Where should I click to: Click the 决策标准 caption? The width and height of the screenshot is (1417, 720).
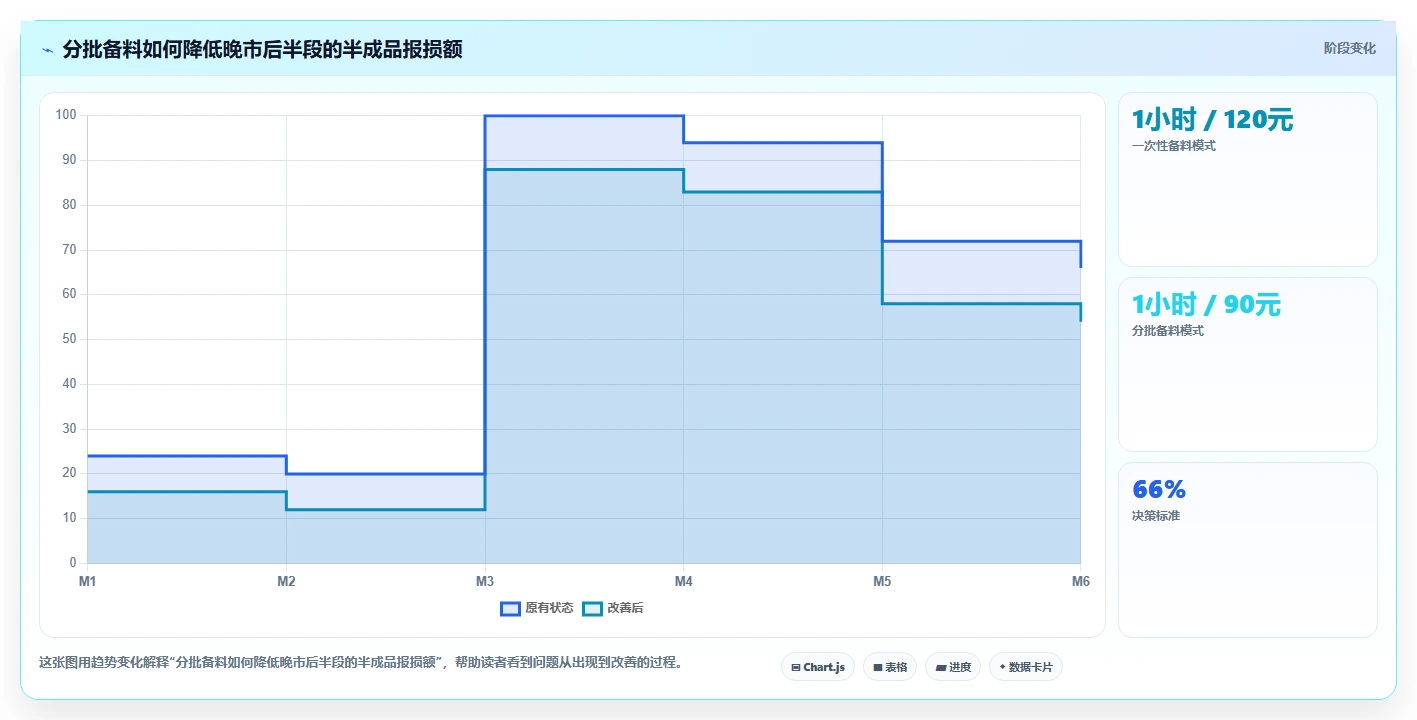pos(1156,516)
